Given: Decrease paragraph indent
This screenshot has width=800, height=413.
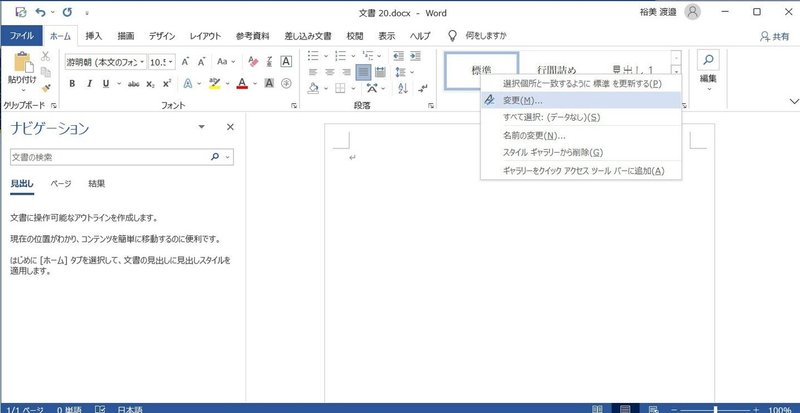Looking at the screenshot, I should (x=398, y=56).
